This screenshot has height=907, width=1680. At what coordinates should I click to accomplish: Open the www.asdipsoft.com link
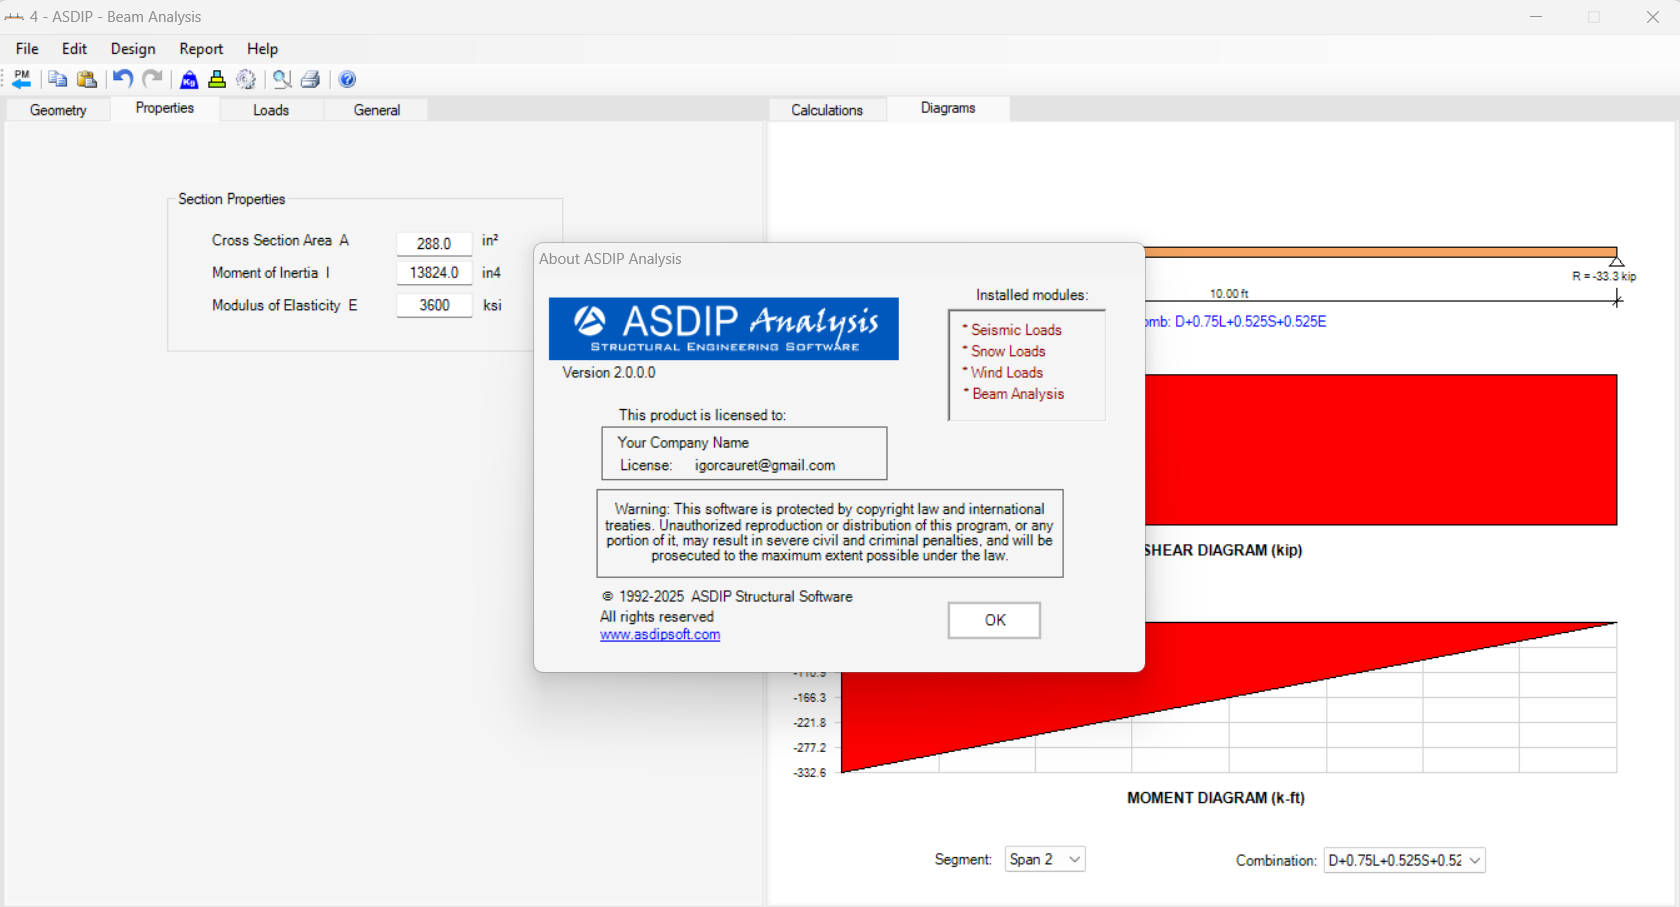(x=659, y=634)
